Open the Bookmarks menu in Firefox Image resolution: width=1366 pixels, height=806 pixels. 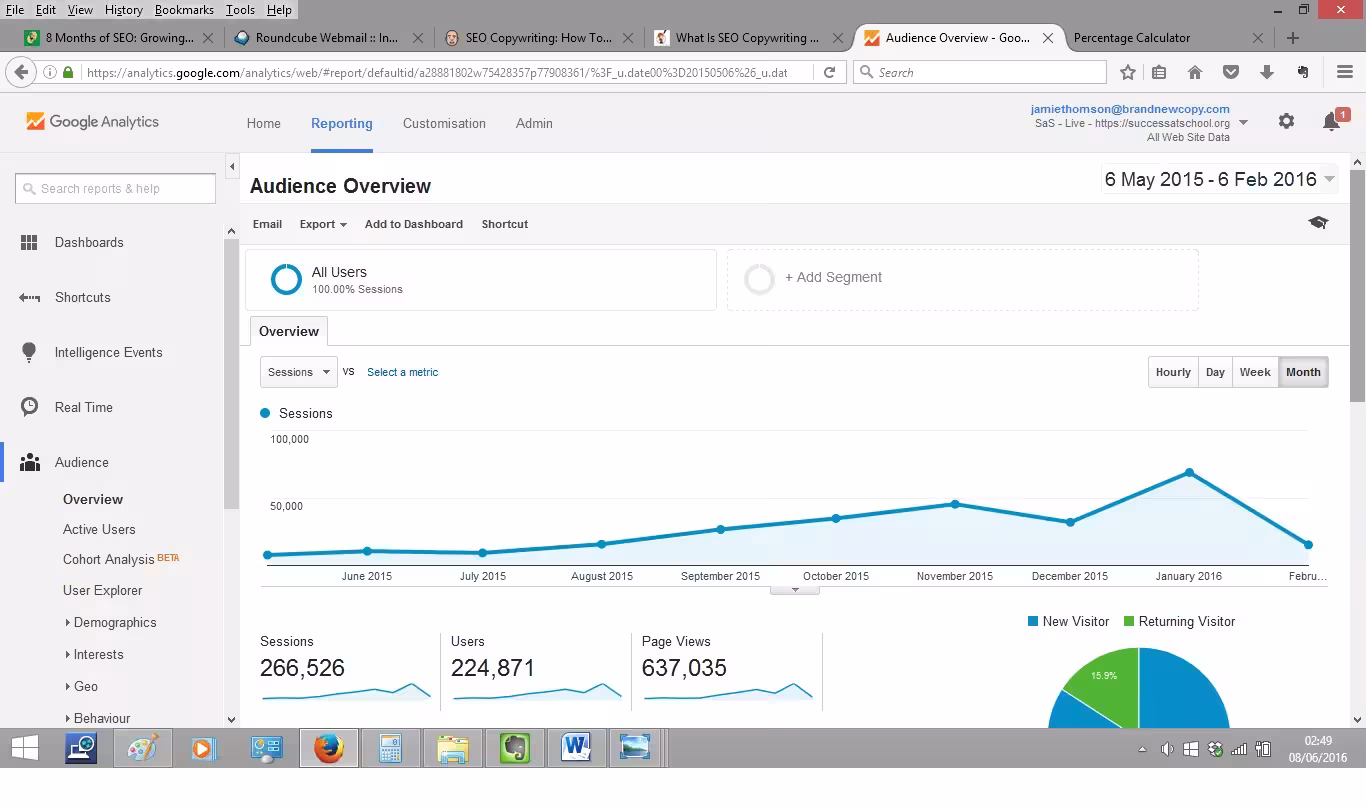(x=184, y=9)
